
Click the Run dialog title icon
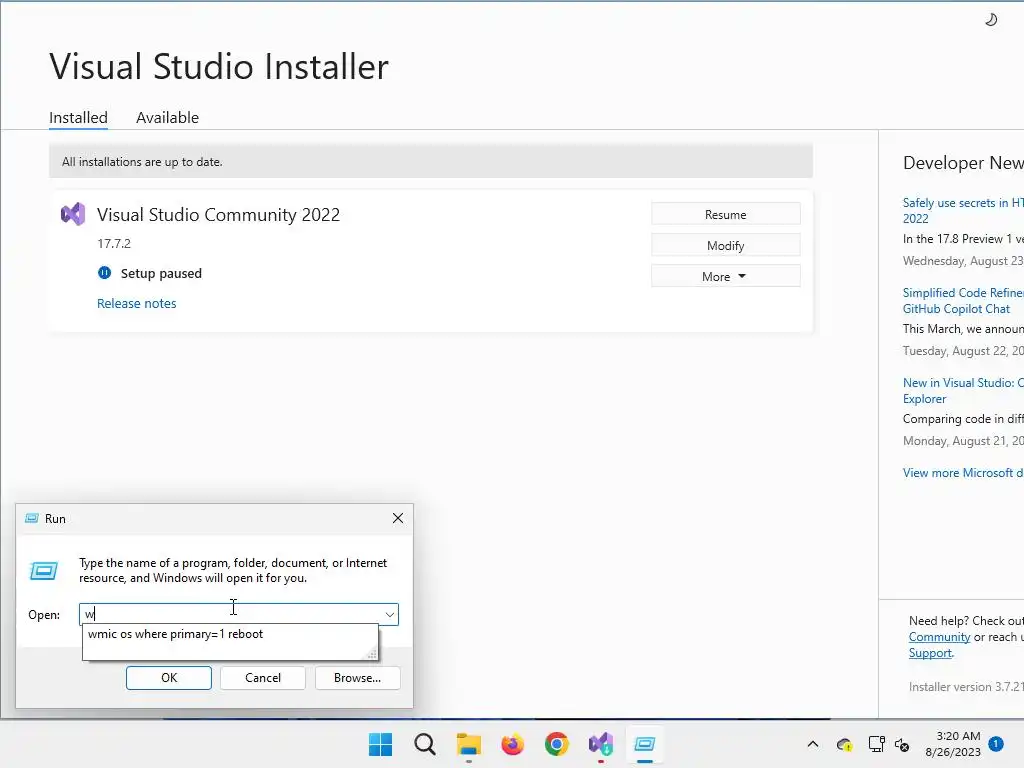click(31, 519)
